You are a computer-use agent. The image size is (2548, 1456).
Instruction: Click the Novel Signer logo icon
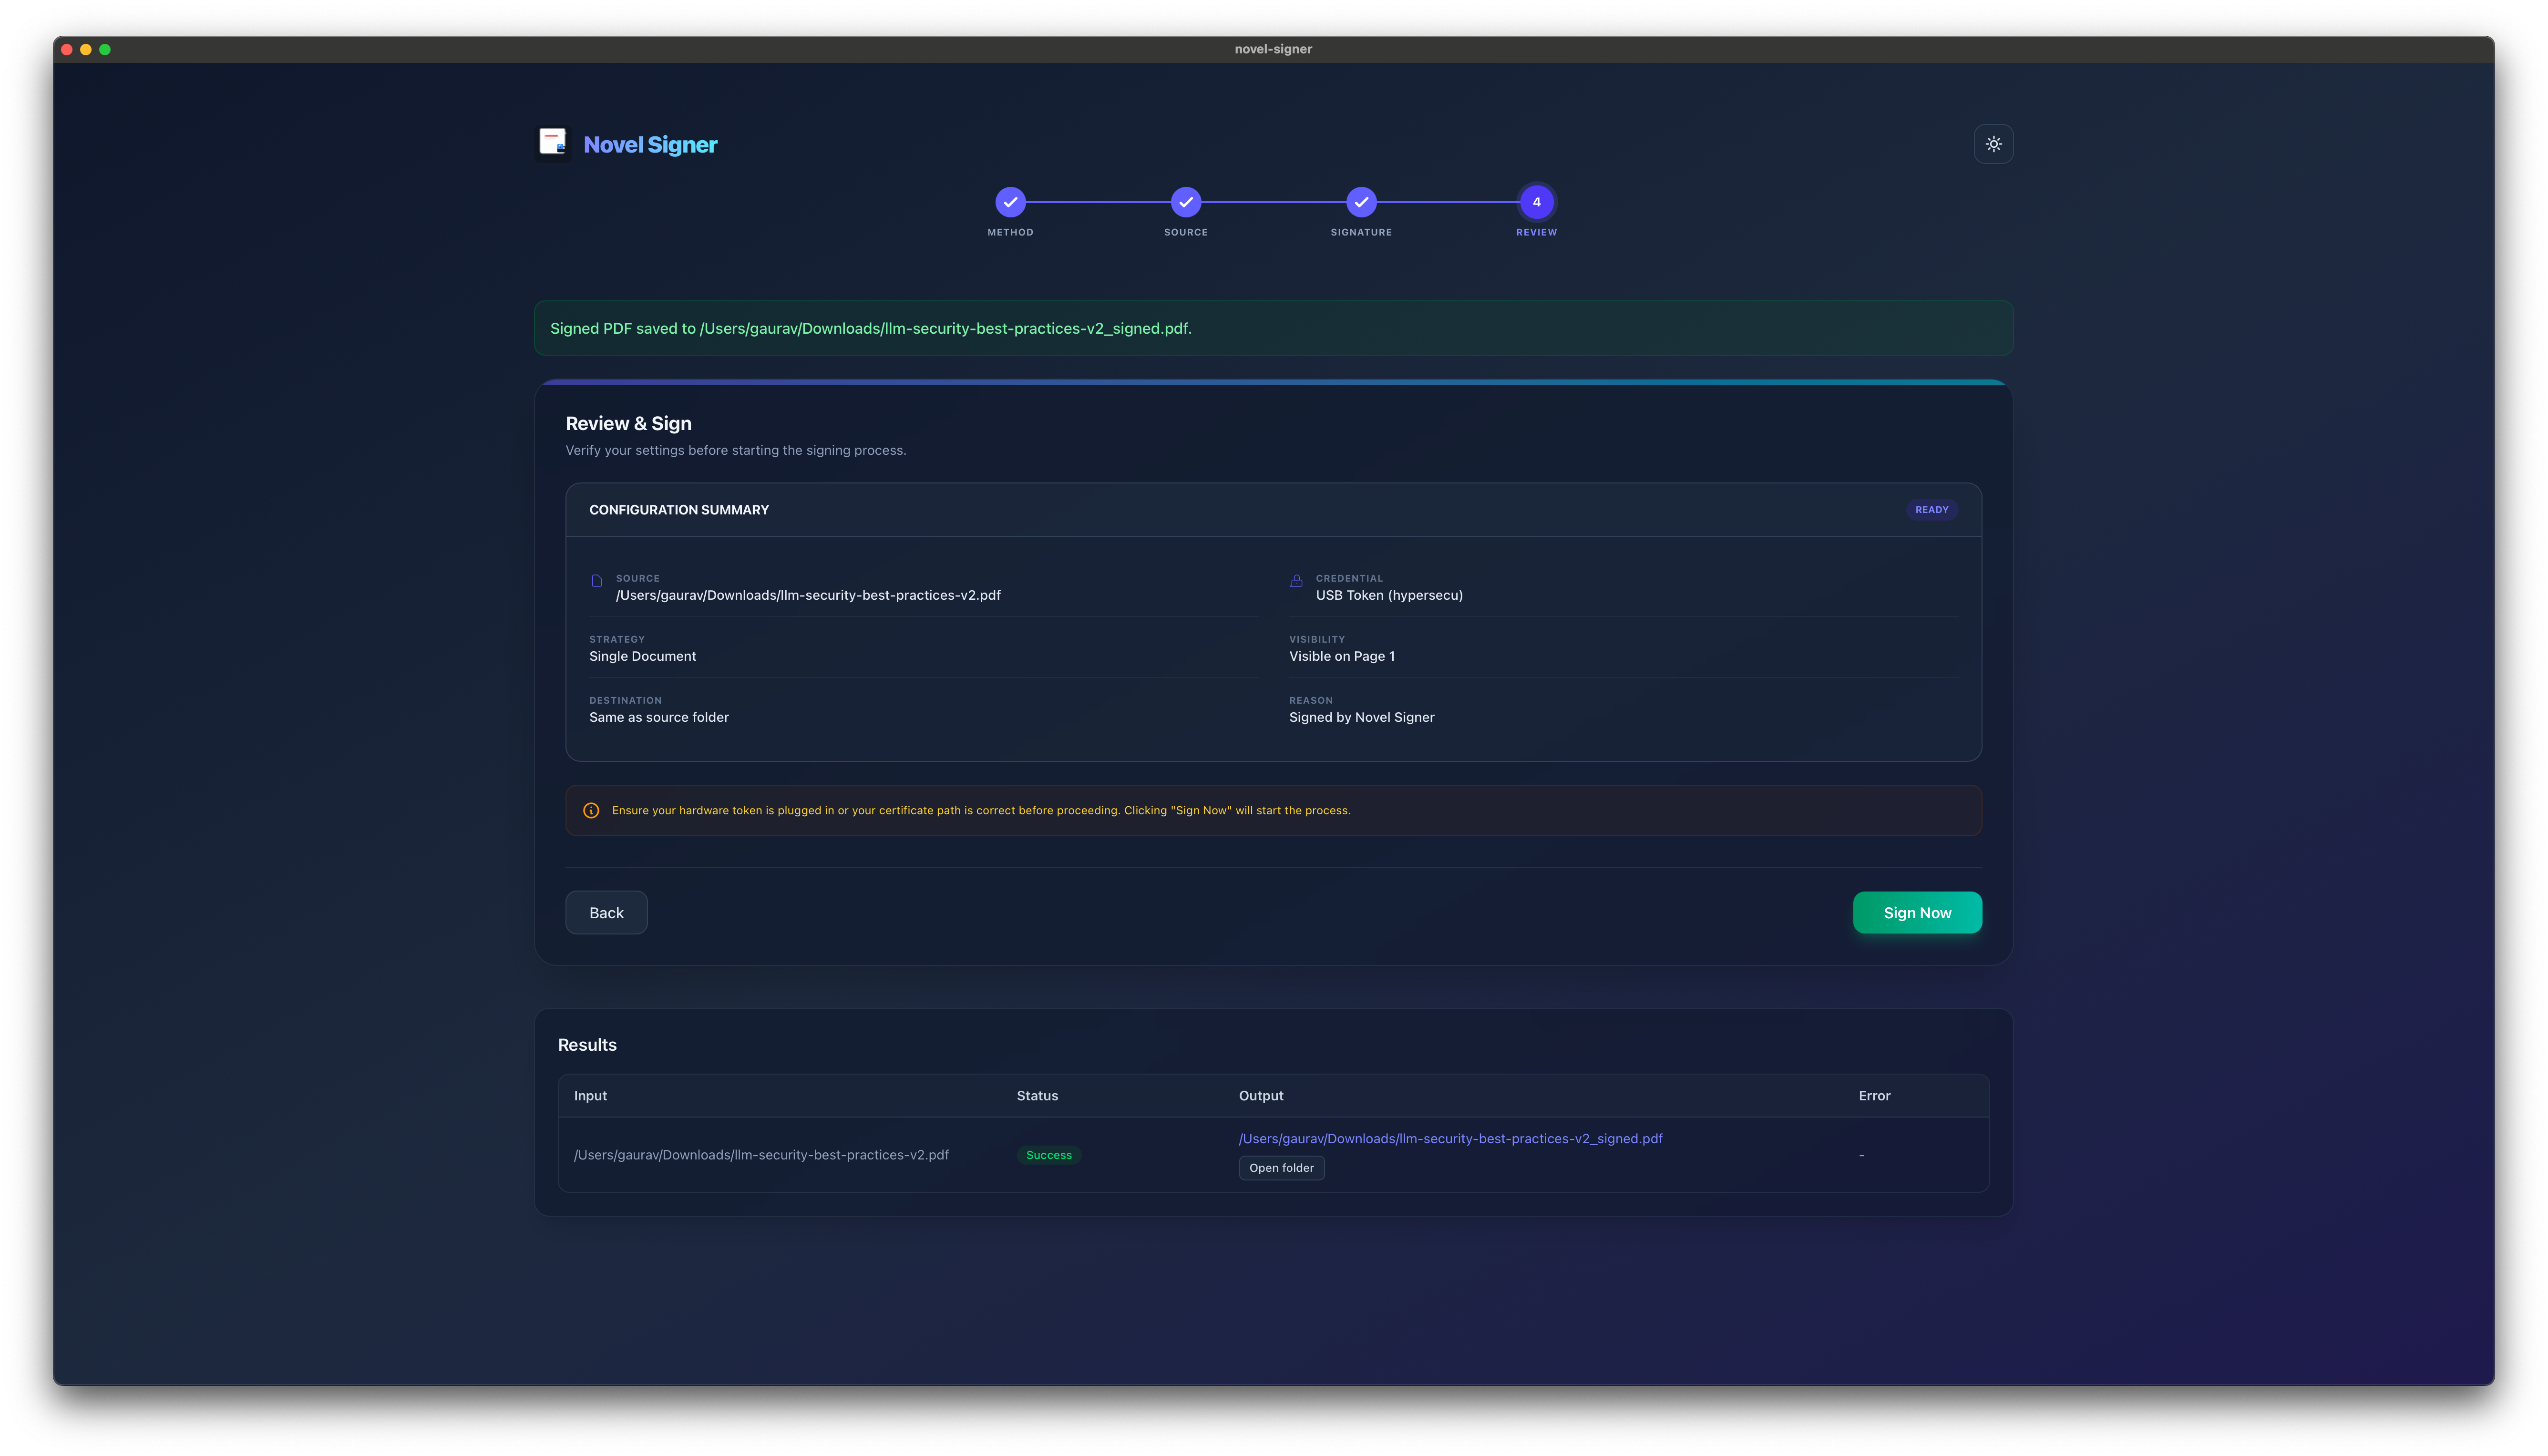(x=553, y=143)
